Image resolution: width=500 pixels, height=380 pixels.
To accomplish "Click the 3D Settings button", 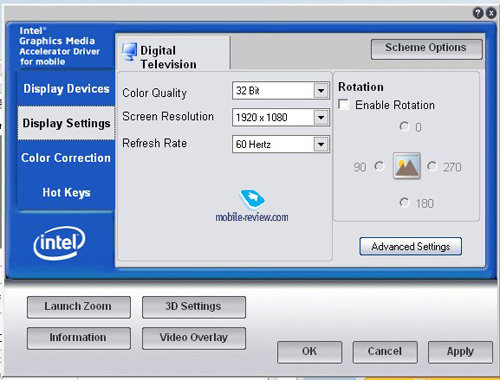I will pyautogui.click(x=194, y=307).
